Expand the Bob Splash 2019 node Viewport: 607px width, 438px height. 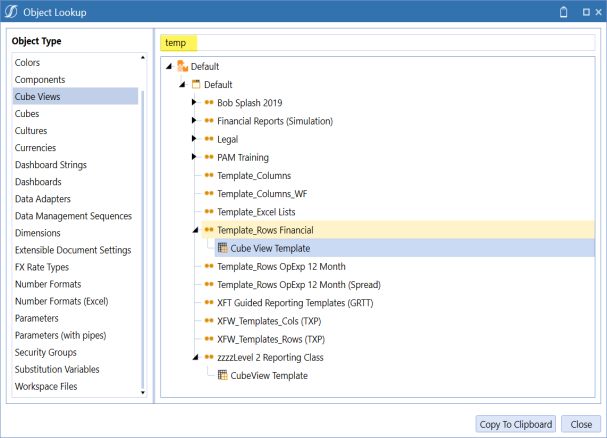[x=194, y=103]
